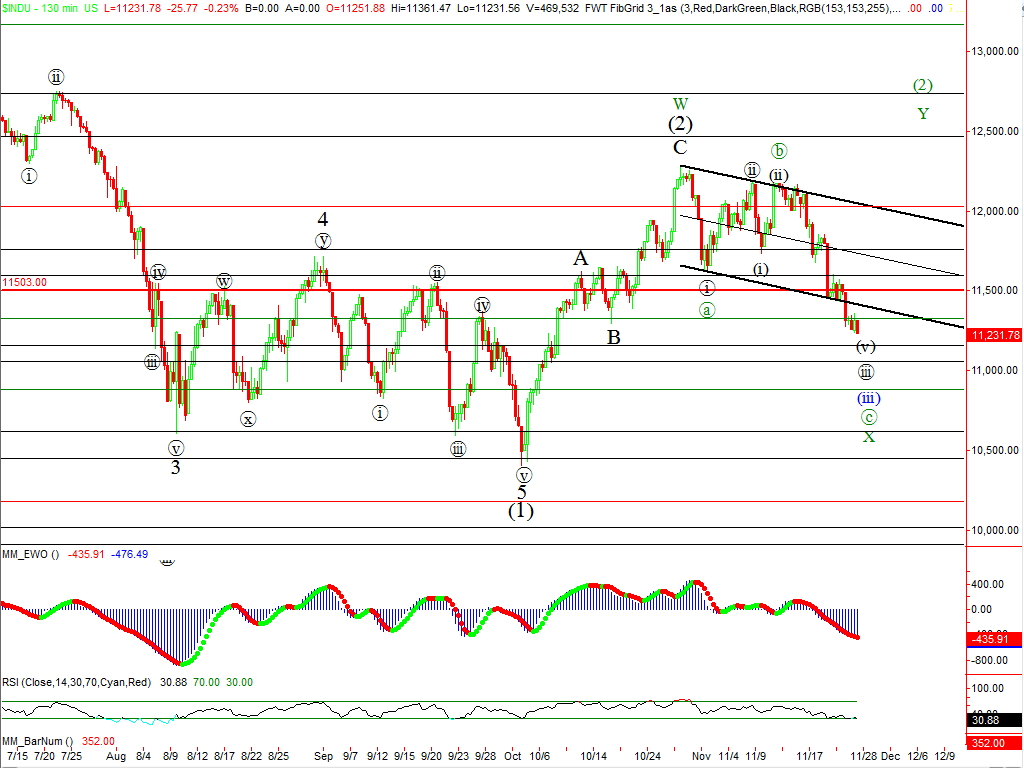This screenshot has height=768, width=1024.
Task: Click the Sep date on time axis
Action: (321, 758)
